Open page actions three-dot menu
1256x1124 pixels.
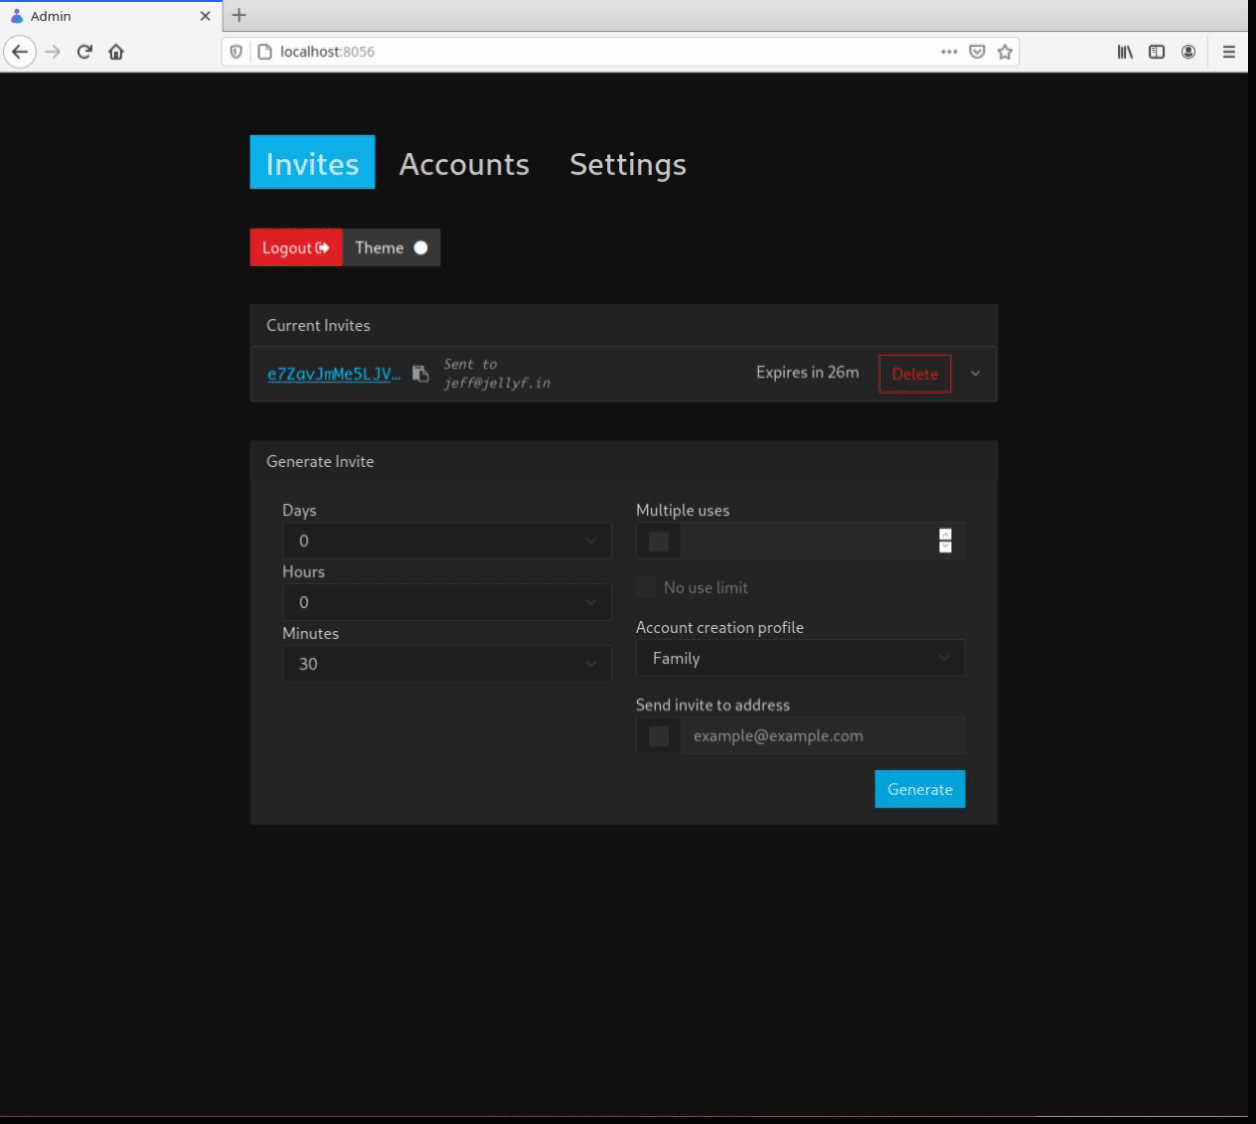click(x=949, y=52)
